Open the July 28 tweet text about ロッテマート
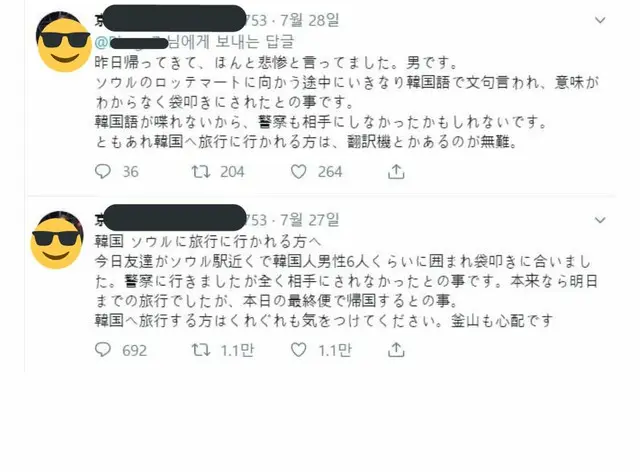This screenshot has height=472, width=640. coord(347,102)
